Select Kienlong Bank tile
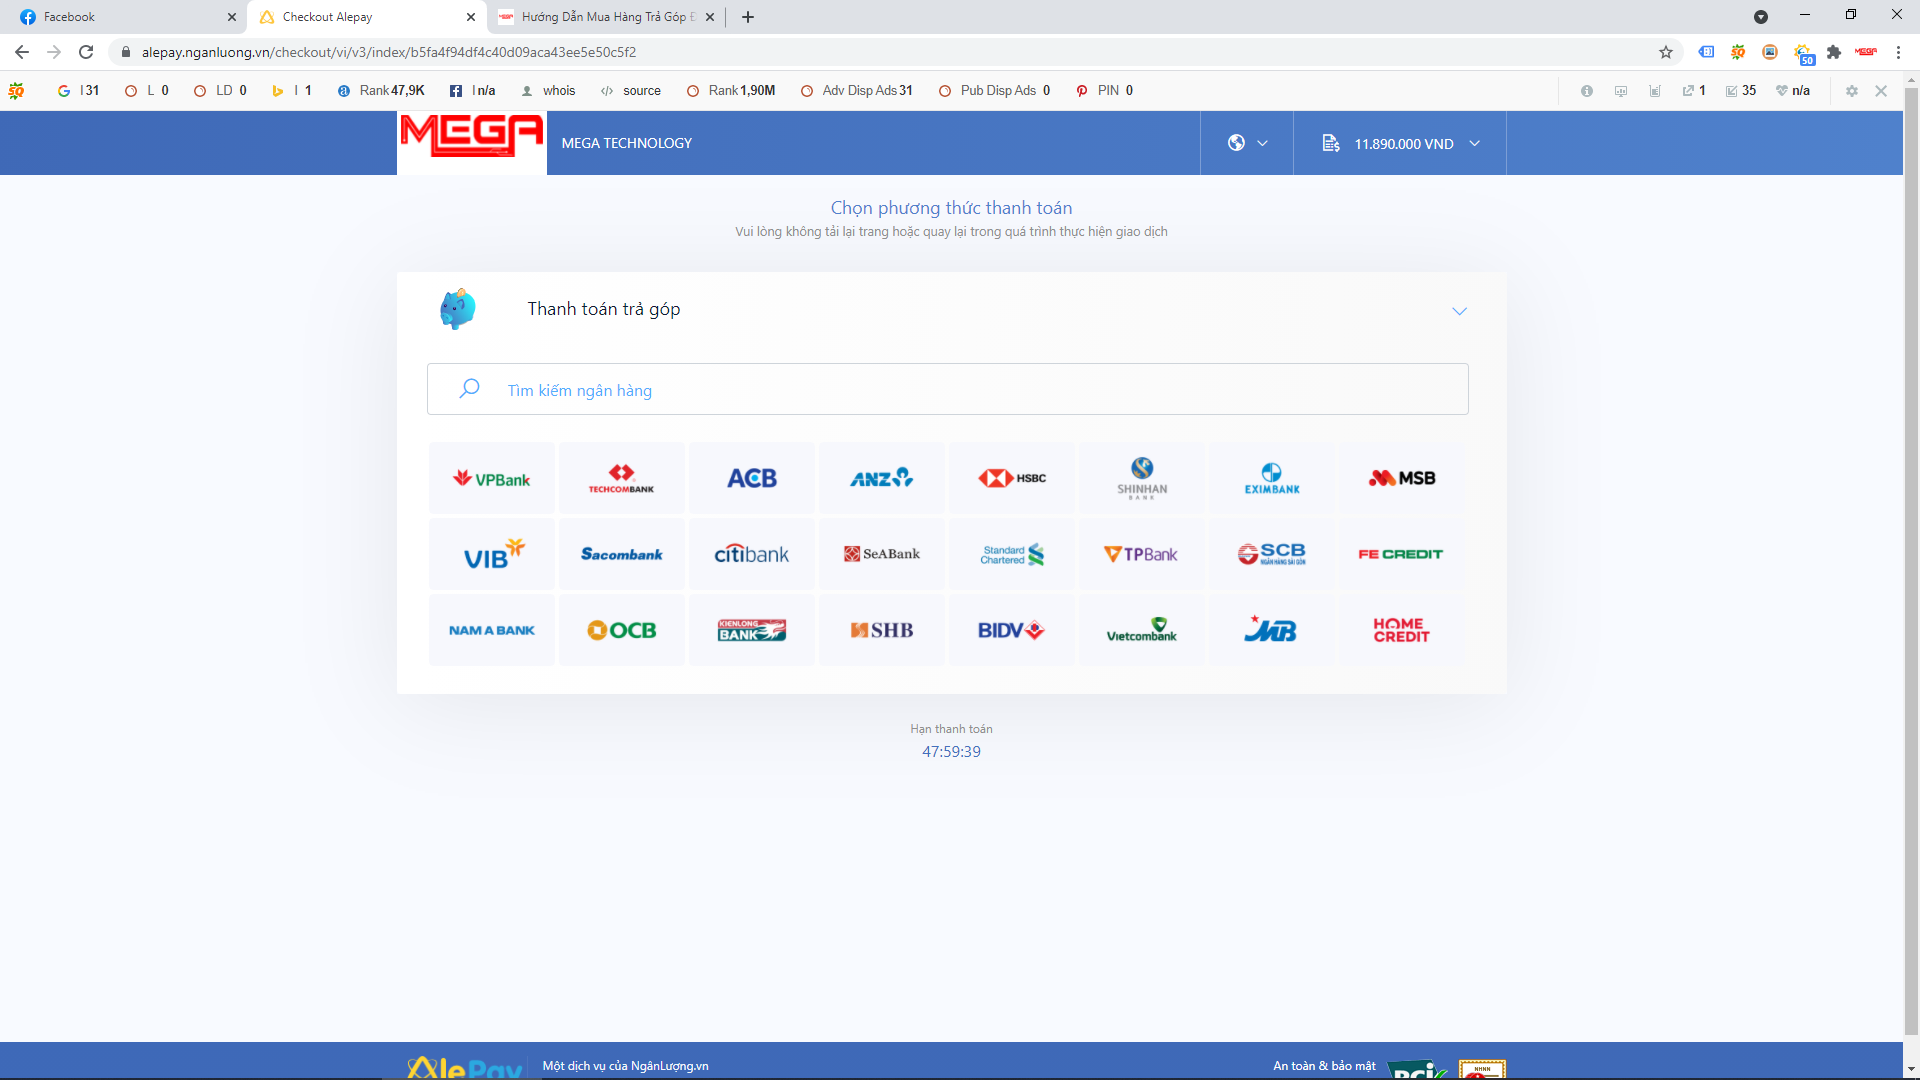 [x=752, y=630]
